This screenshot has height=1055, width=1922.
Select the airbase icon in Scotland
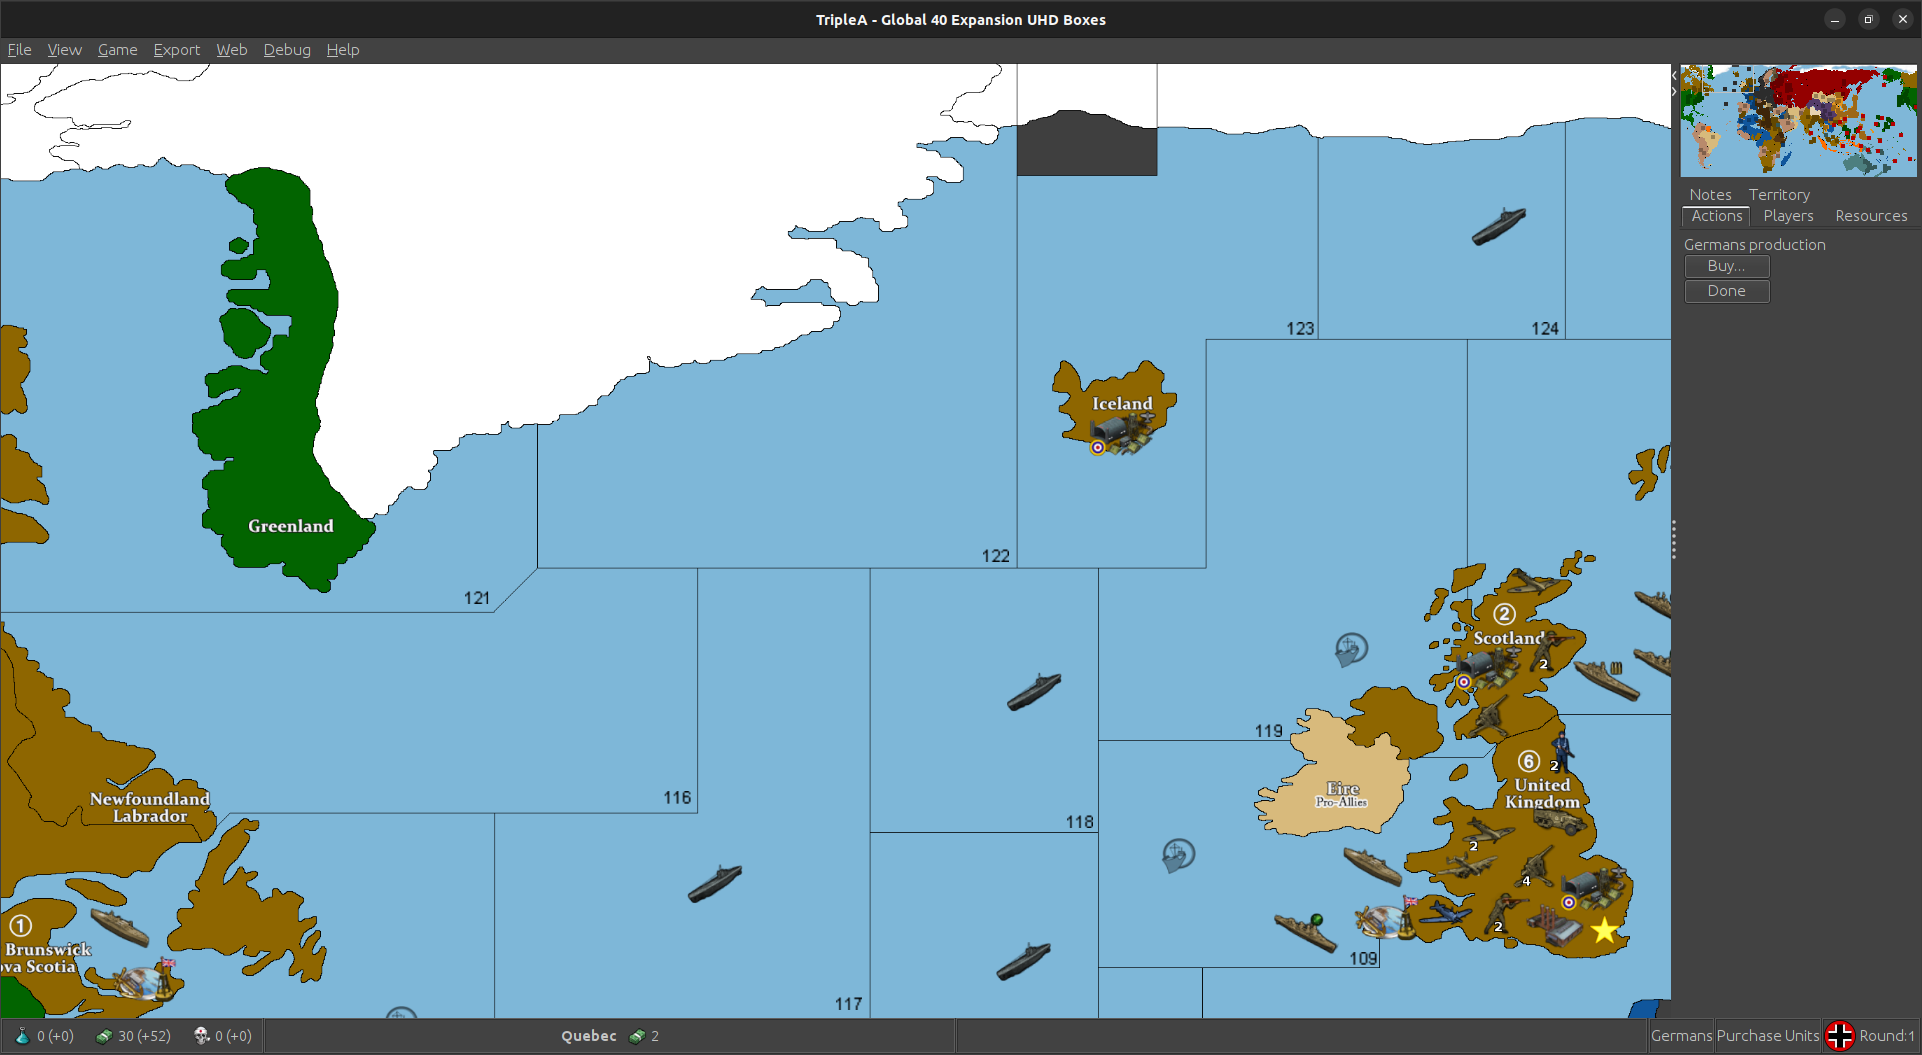point(1489,667)
